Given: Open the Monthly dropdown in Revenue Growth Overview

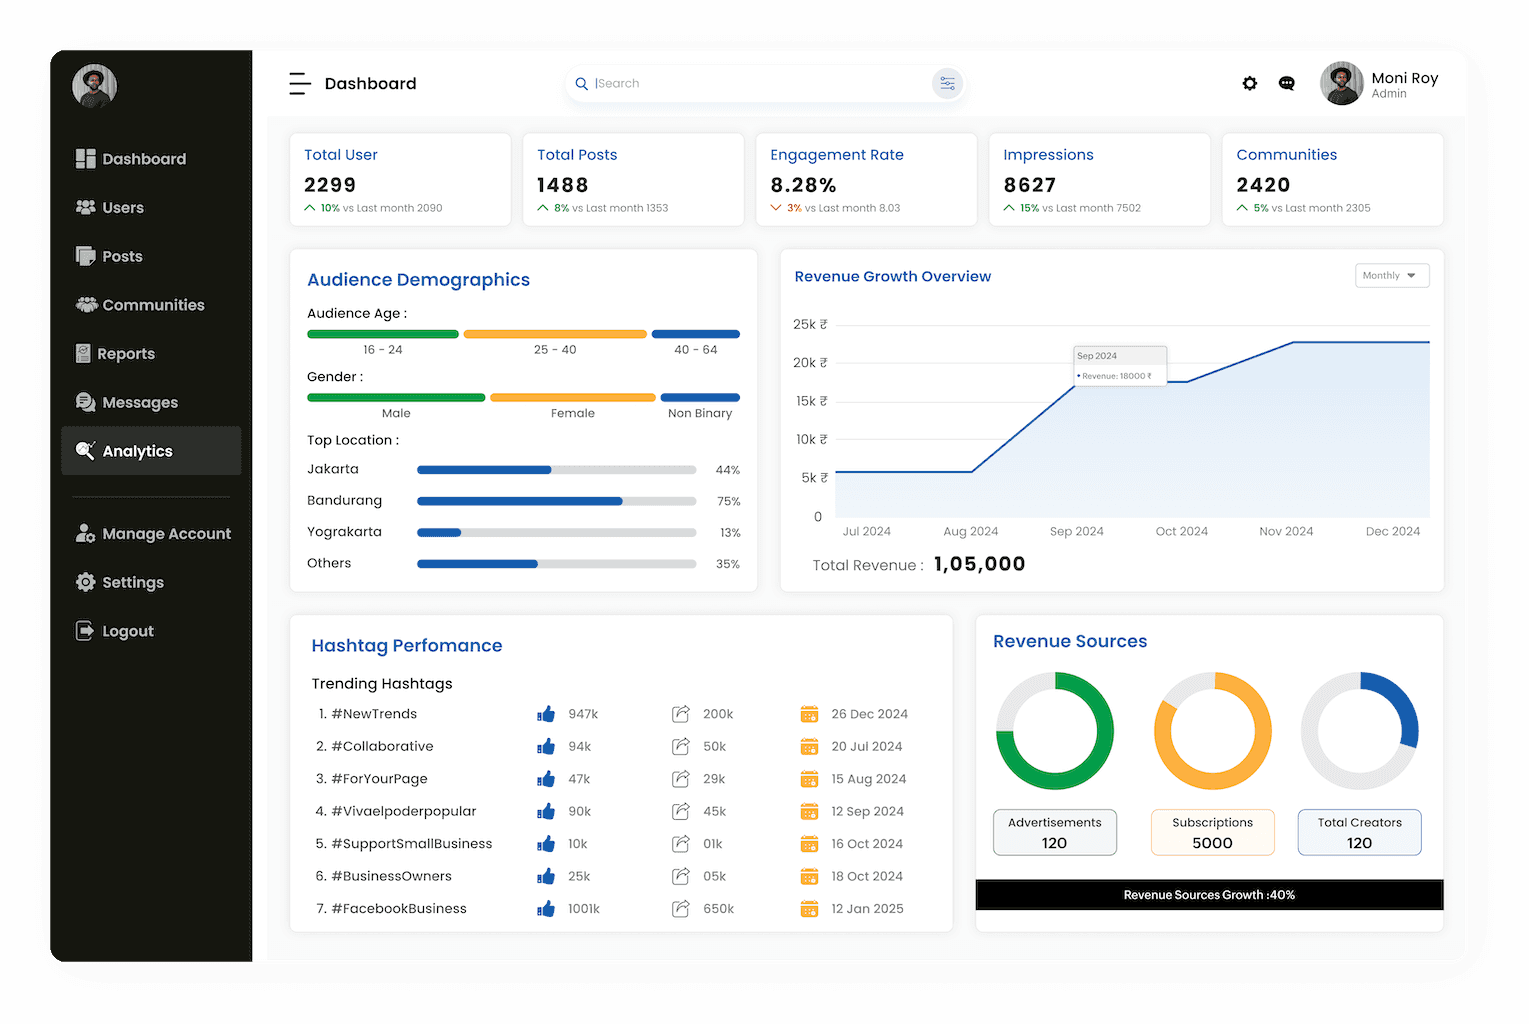Looking at the screenshot, I should coord(1391,275).
